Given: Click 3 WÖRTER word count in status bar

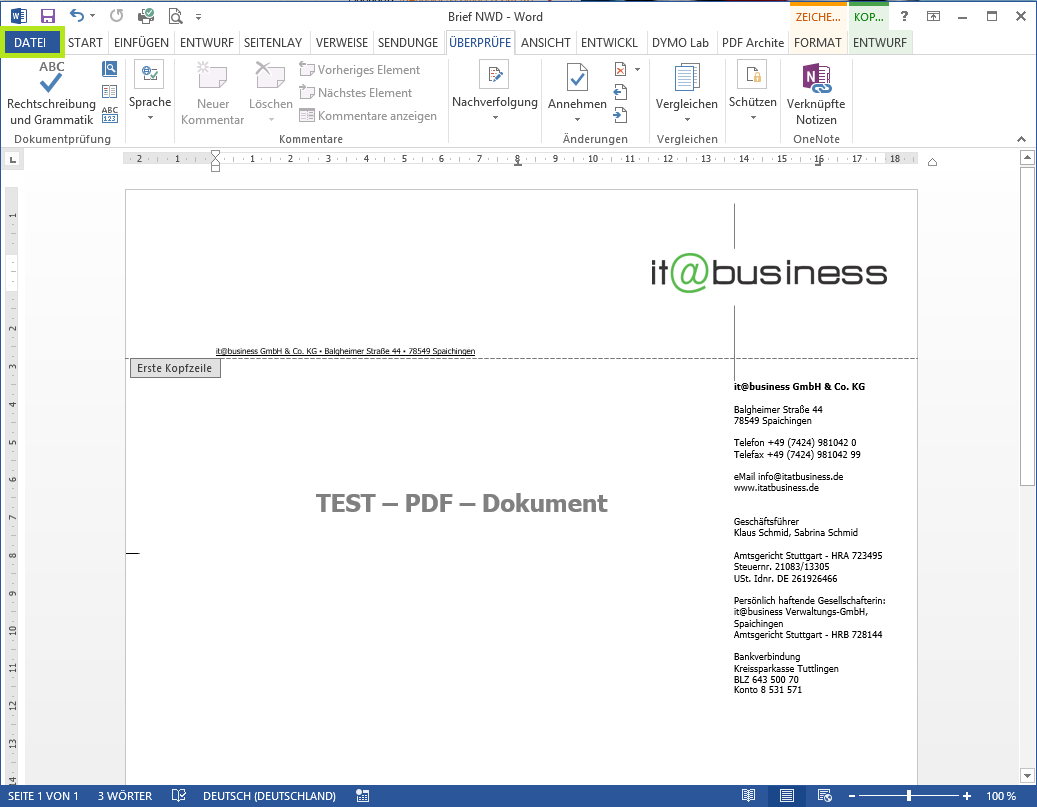Looking at the screenshot, I should pyautogui.click(x=125, y=796).
